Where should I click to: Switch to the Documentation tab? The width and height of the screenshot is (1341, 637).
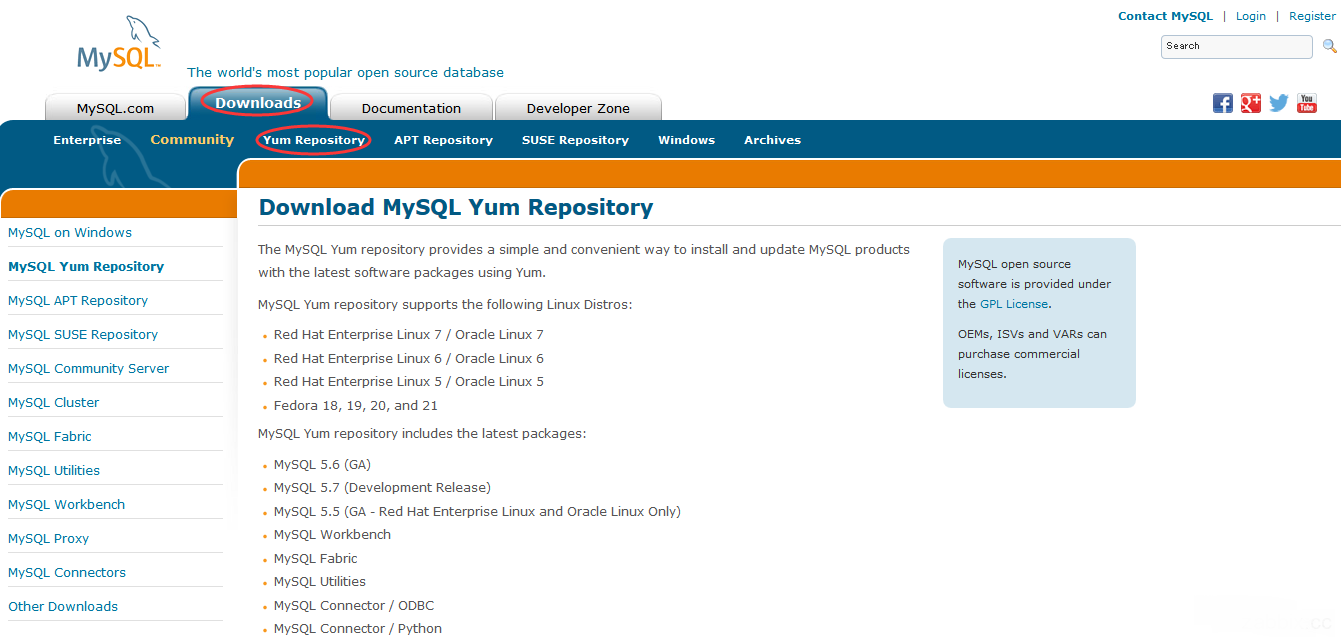(410, 107)
